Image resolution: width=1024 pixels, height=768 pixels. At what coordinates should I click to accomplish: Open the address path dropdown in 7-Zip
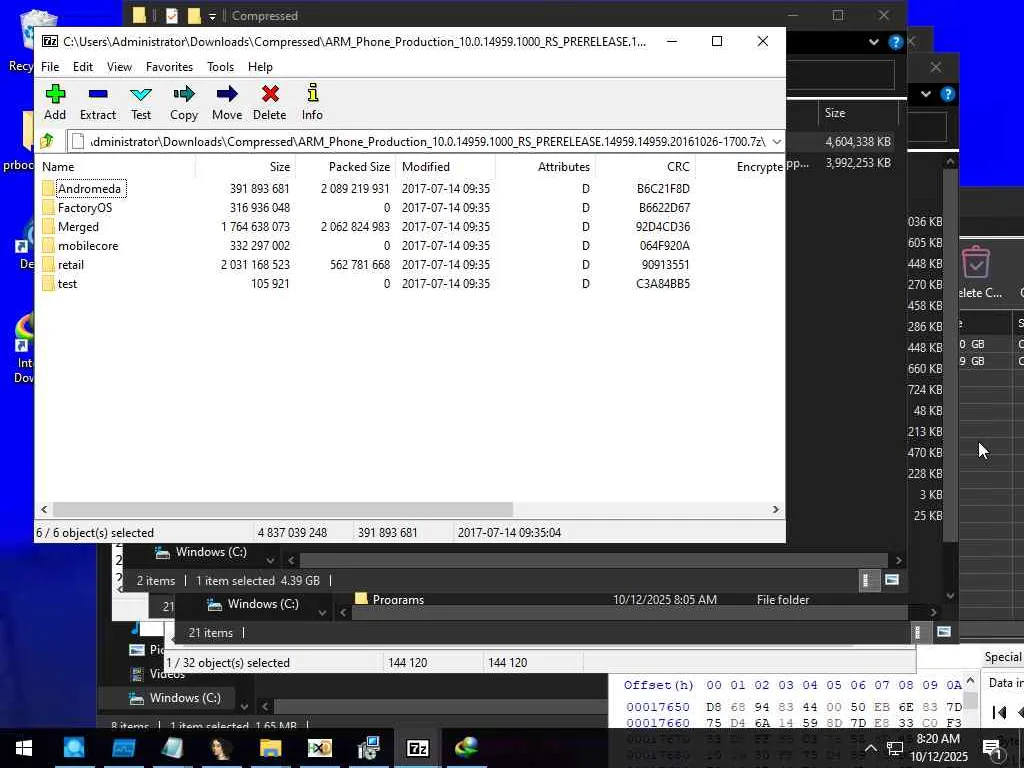pyautogui.click(x=776, y=141)
